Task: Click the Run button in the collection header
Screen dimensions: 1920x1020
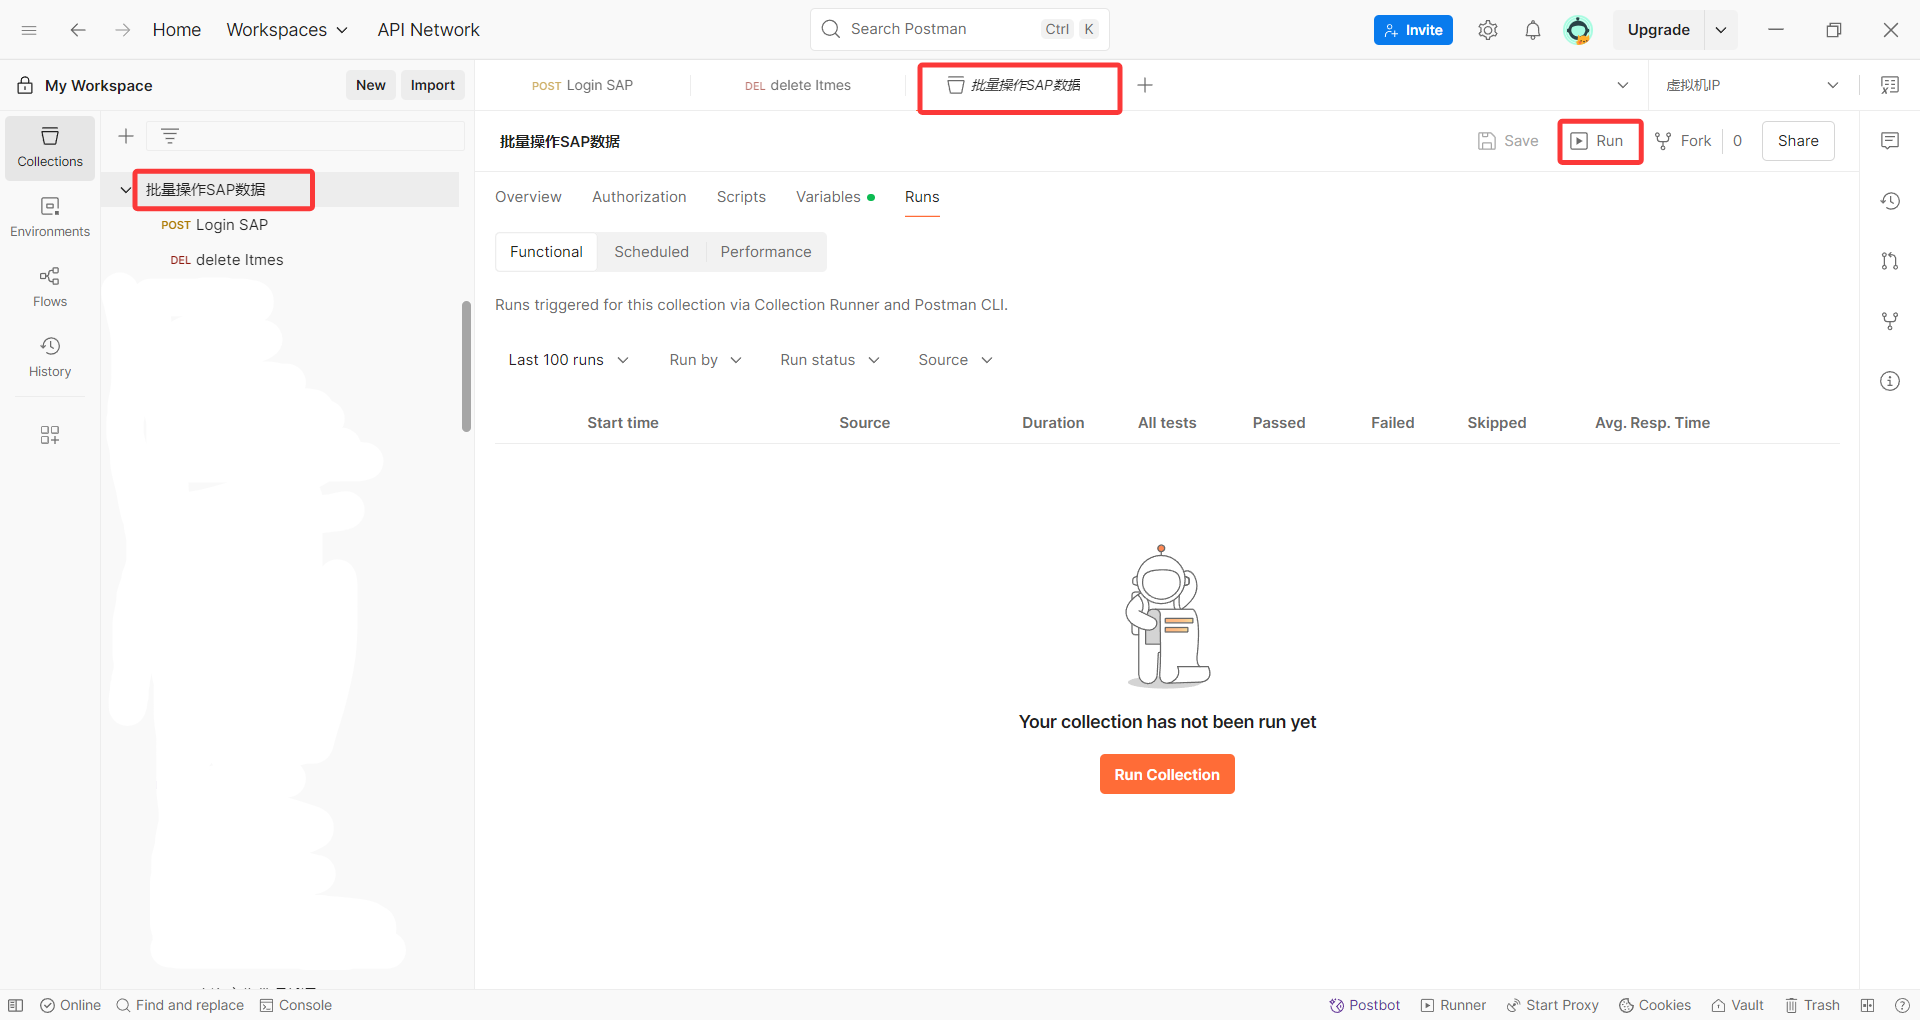Action: [1598, 141]
